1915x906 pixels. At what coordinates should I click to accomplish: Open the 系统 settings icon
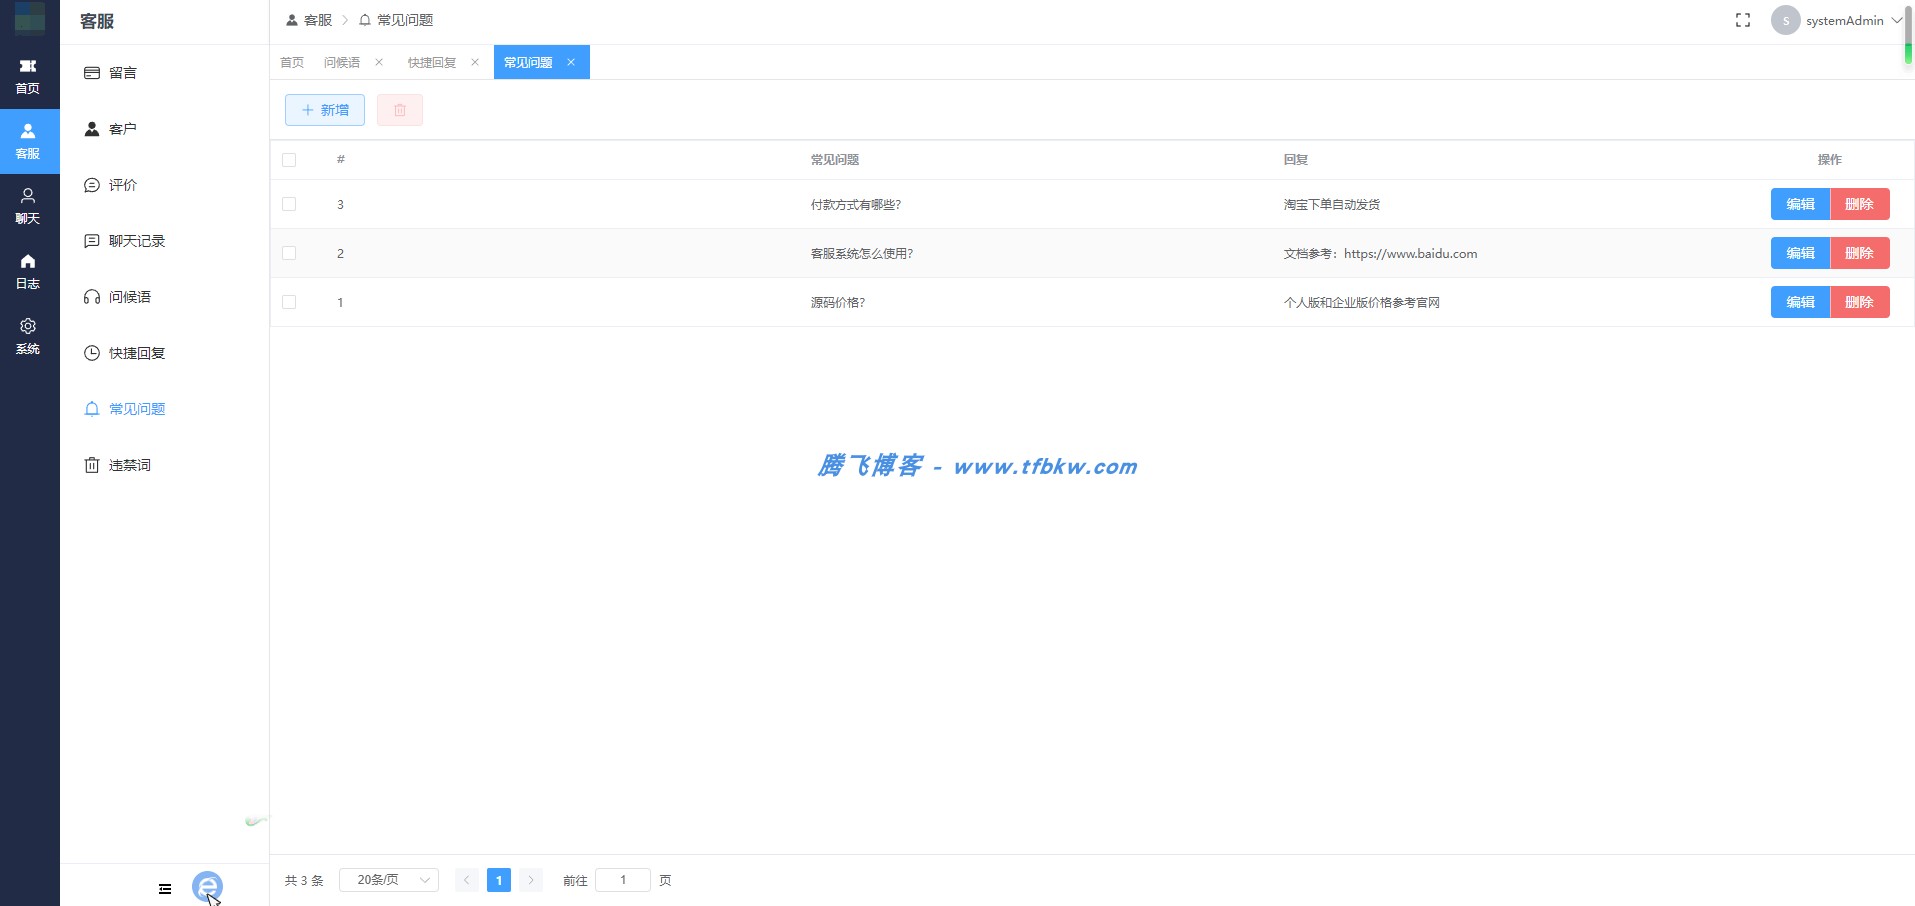point(28,335)
